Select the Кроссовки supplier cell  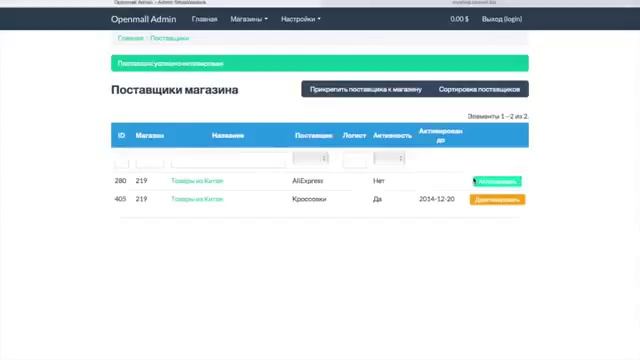(x=309, y=199)
